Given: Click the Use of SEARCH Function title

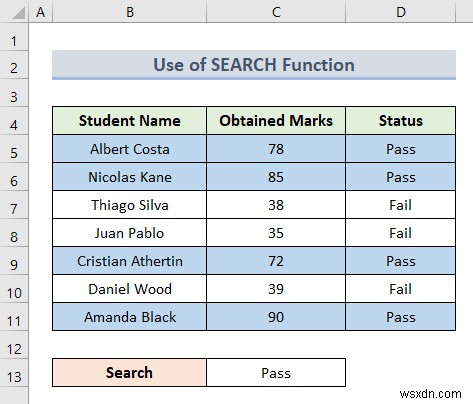Looking at the screenshot, I should point(254,65).
